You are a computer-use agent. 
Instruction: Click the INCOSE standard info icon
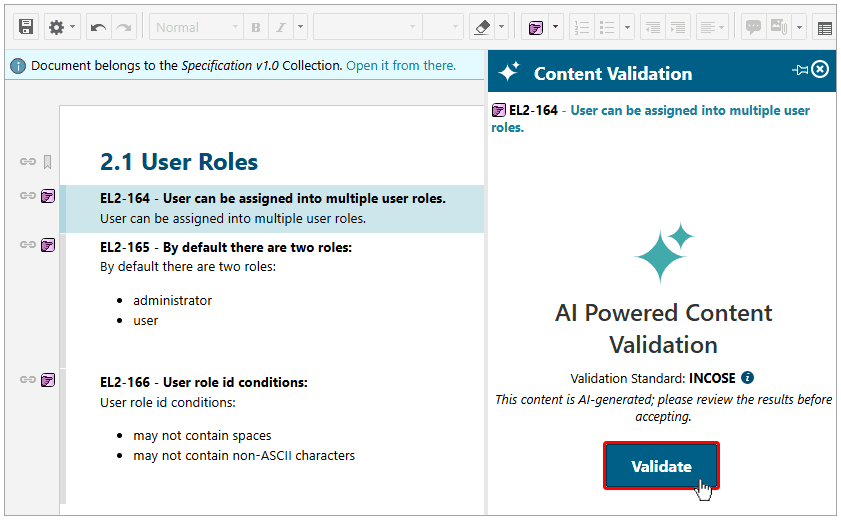tap(747, 378)
